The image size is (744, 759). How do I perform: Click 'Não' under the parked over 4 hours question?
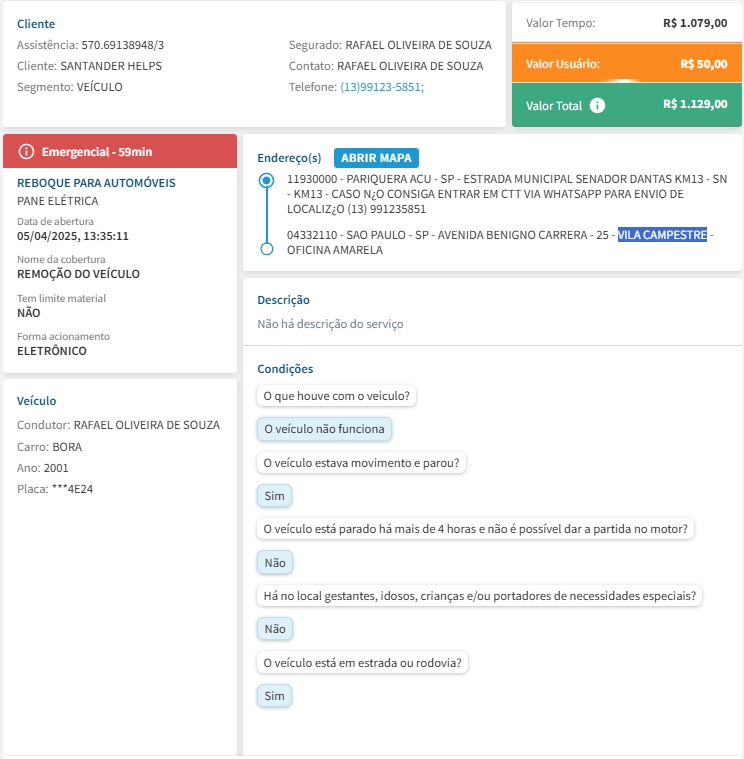pos(274,563)
